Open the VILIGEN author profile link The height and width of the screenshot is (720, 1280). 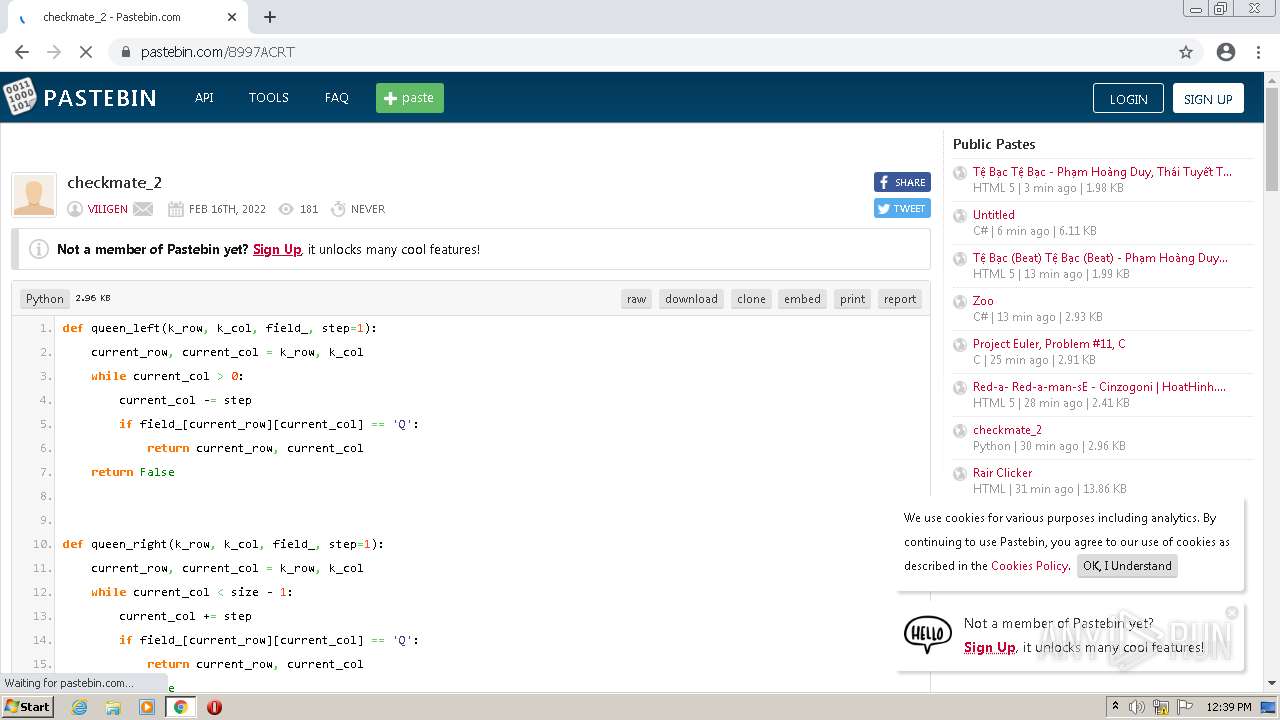pos(108,209)
